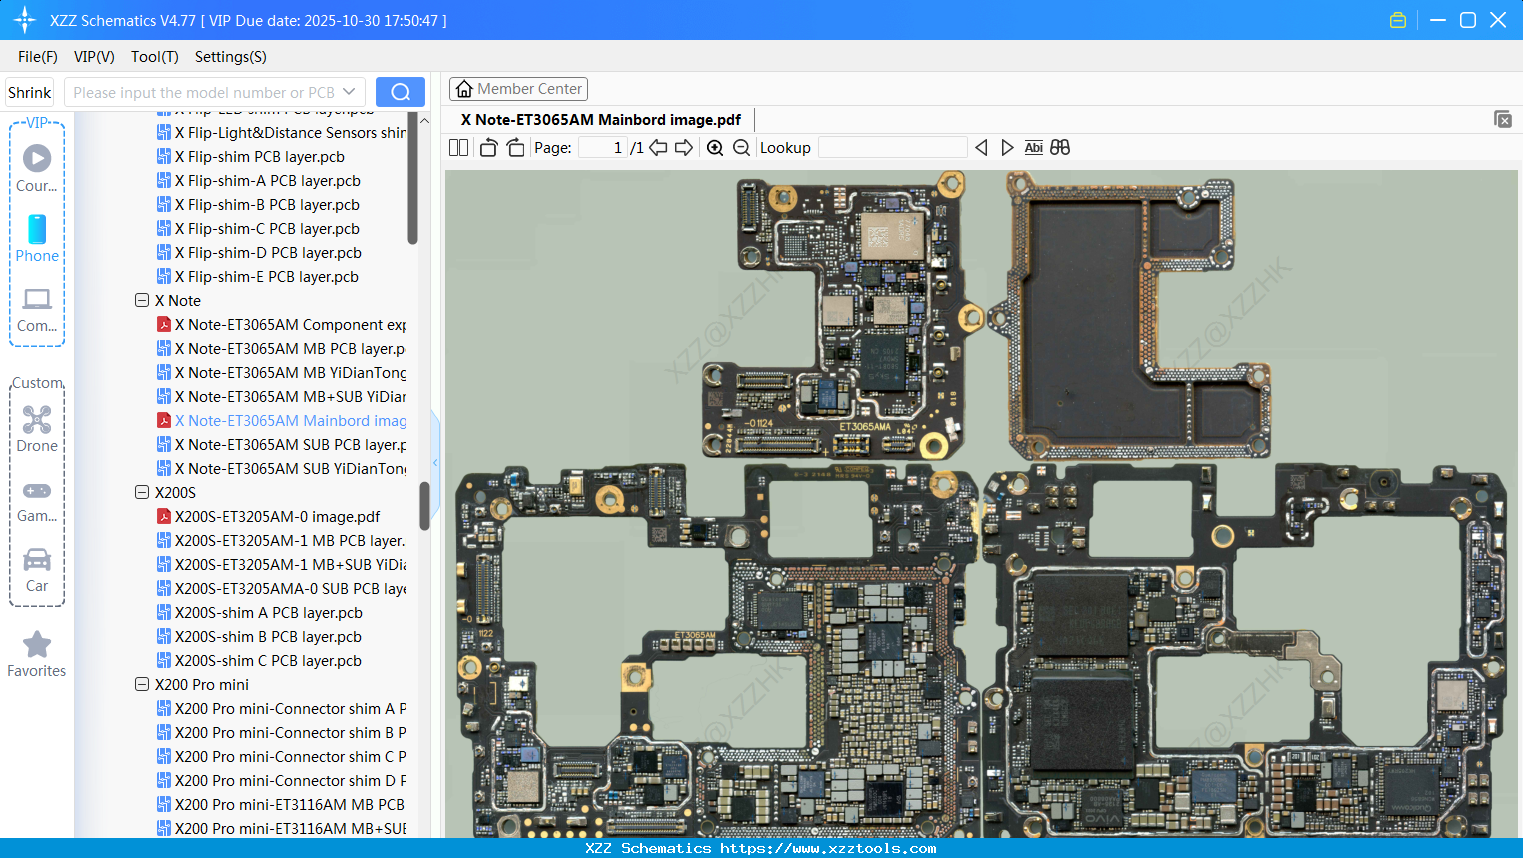The image size is (1523, 858).
Task: Zoom out of the mainboard image
Action: coord(741,147)
